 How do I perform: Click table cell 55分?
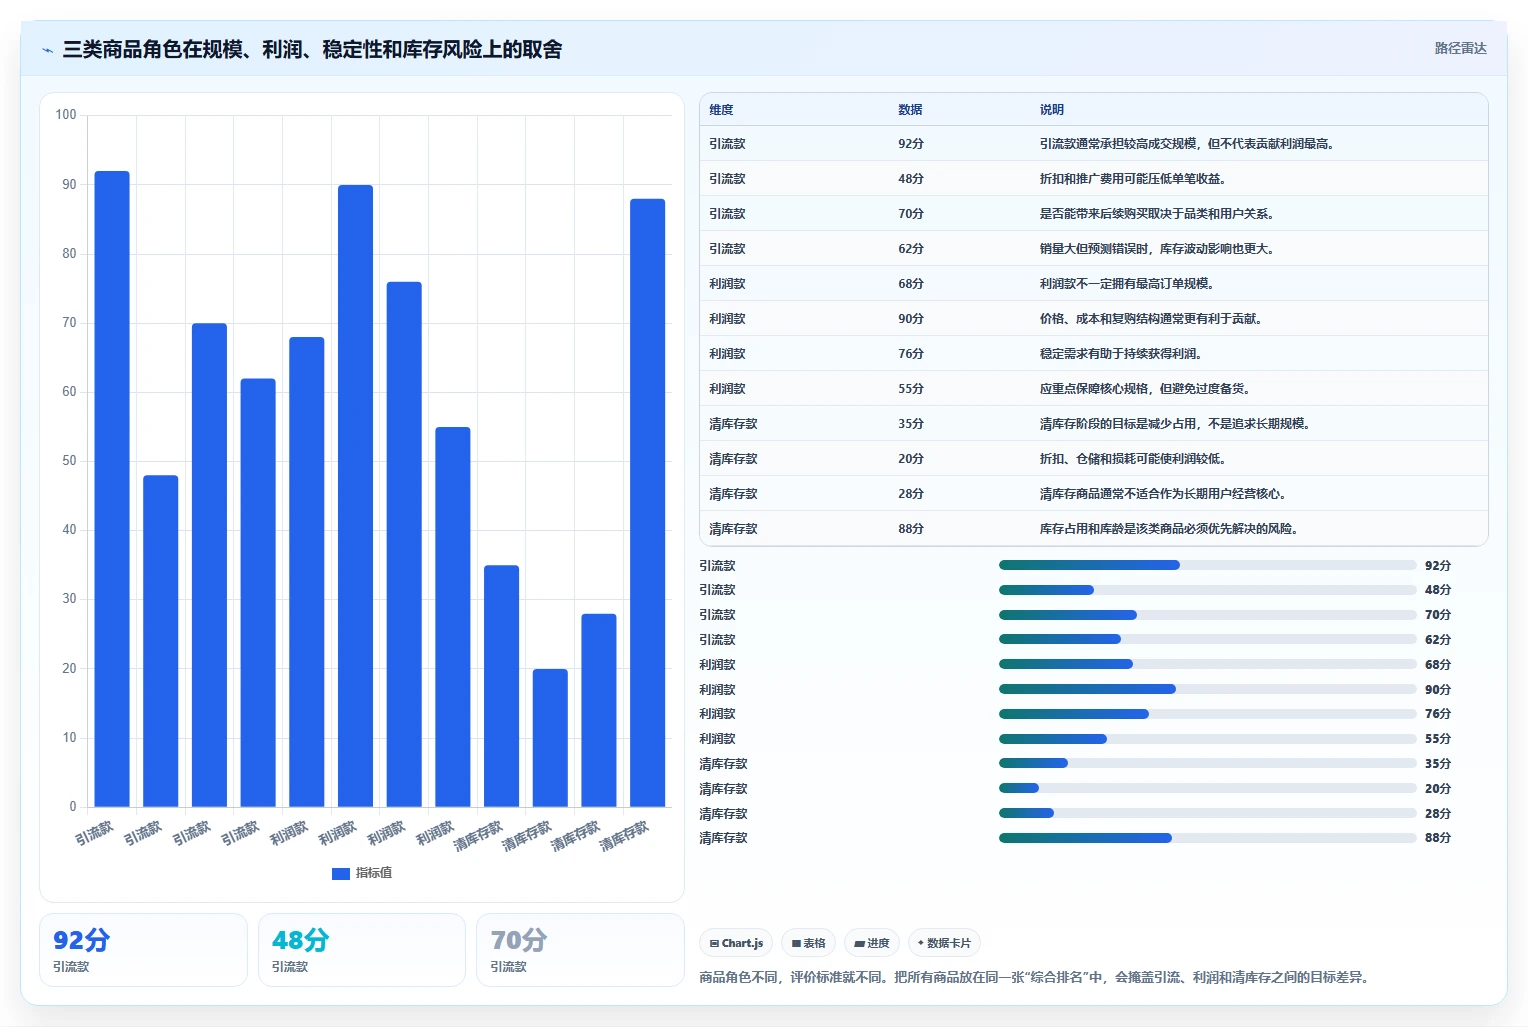point(911,389)
